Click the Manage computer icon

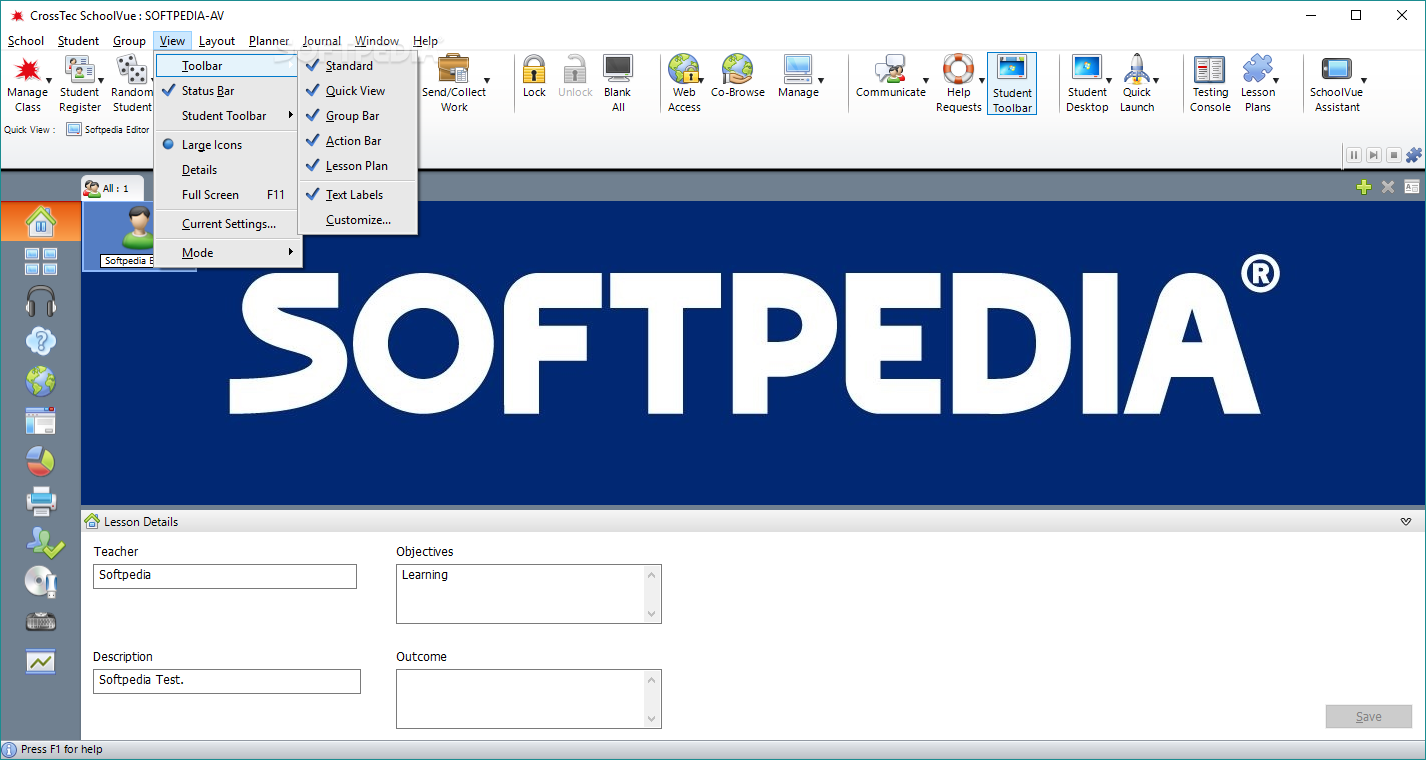coord(798,69)
